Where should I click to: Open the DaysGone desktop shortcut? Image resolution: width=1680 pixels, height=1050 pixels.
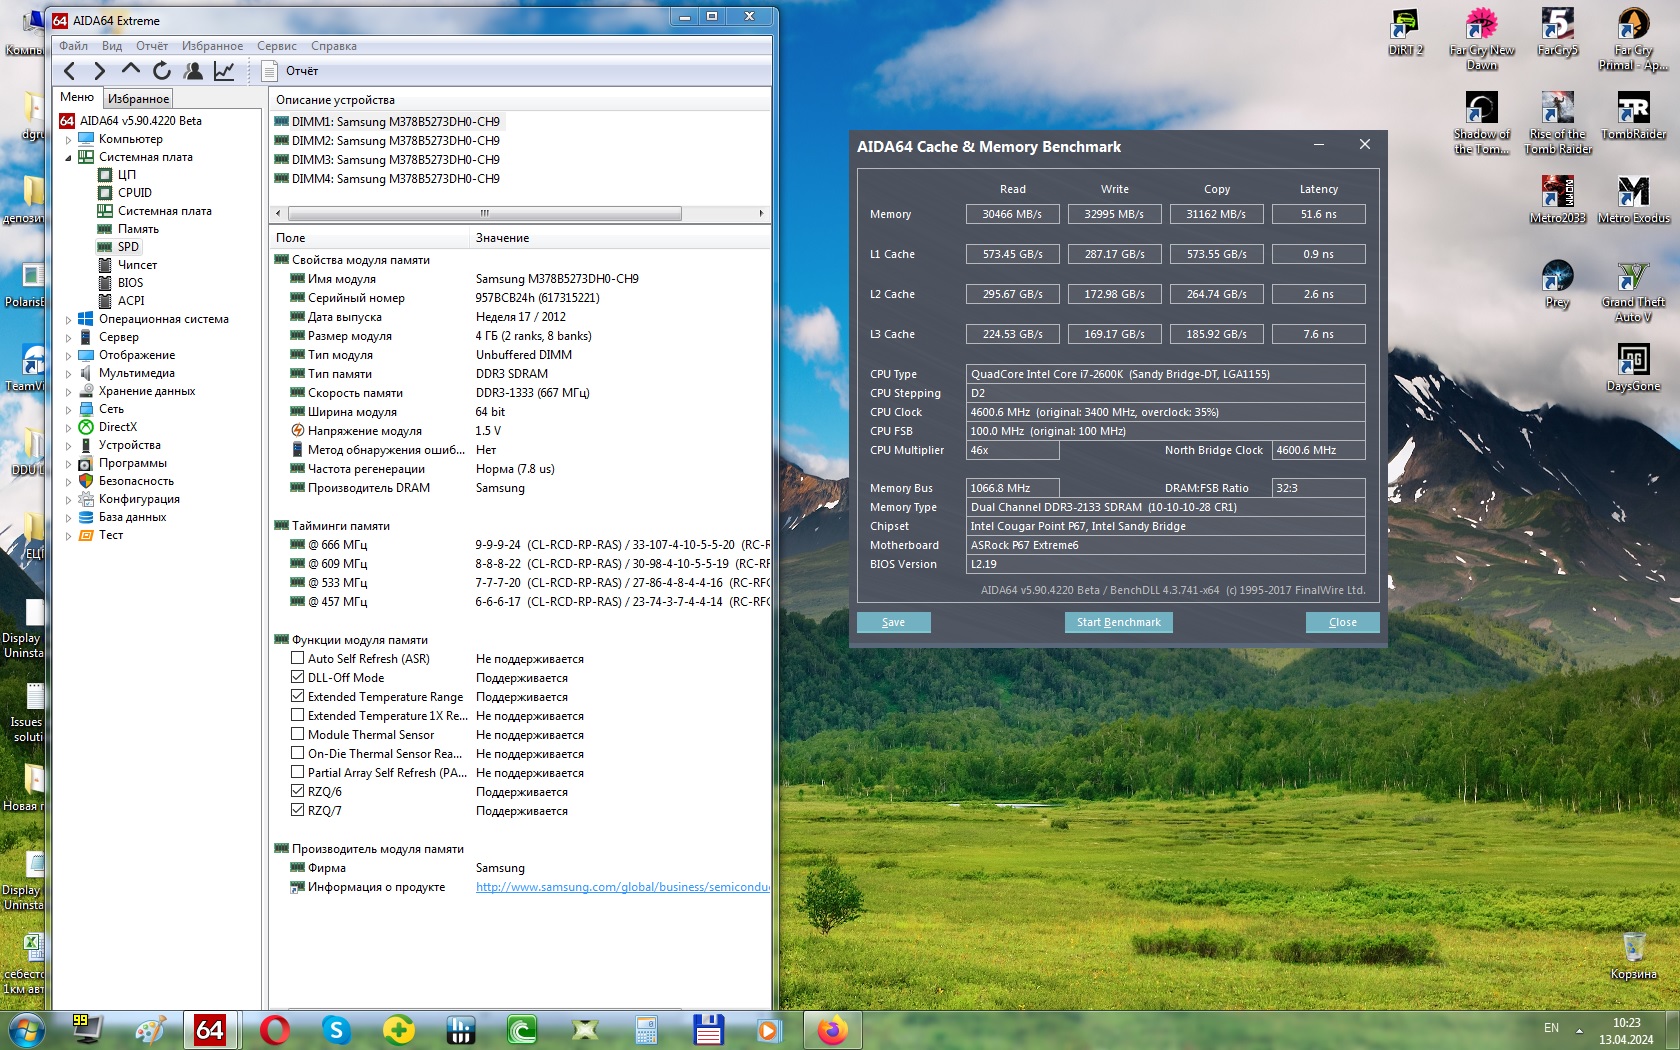(1633, 368)
